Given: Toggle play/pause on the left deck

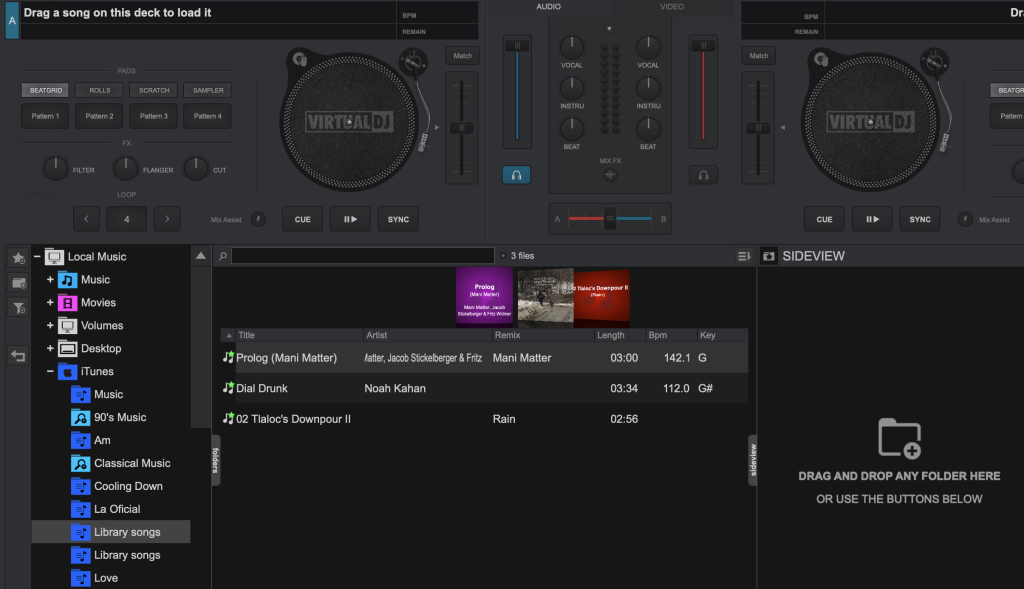Looking at the screenshot, I should tap(350, 219).
